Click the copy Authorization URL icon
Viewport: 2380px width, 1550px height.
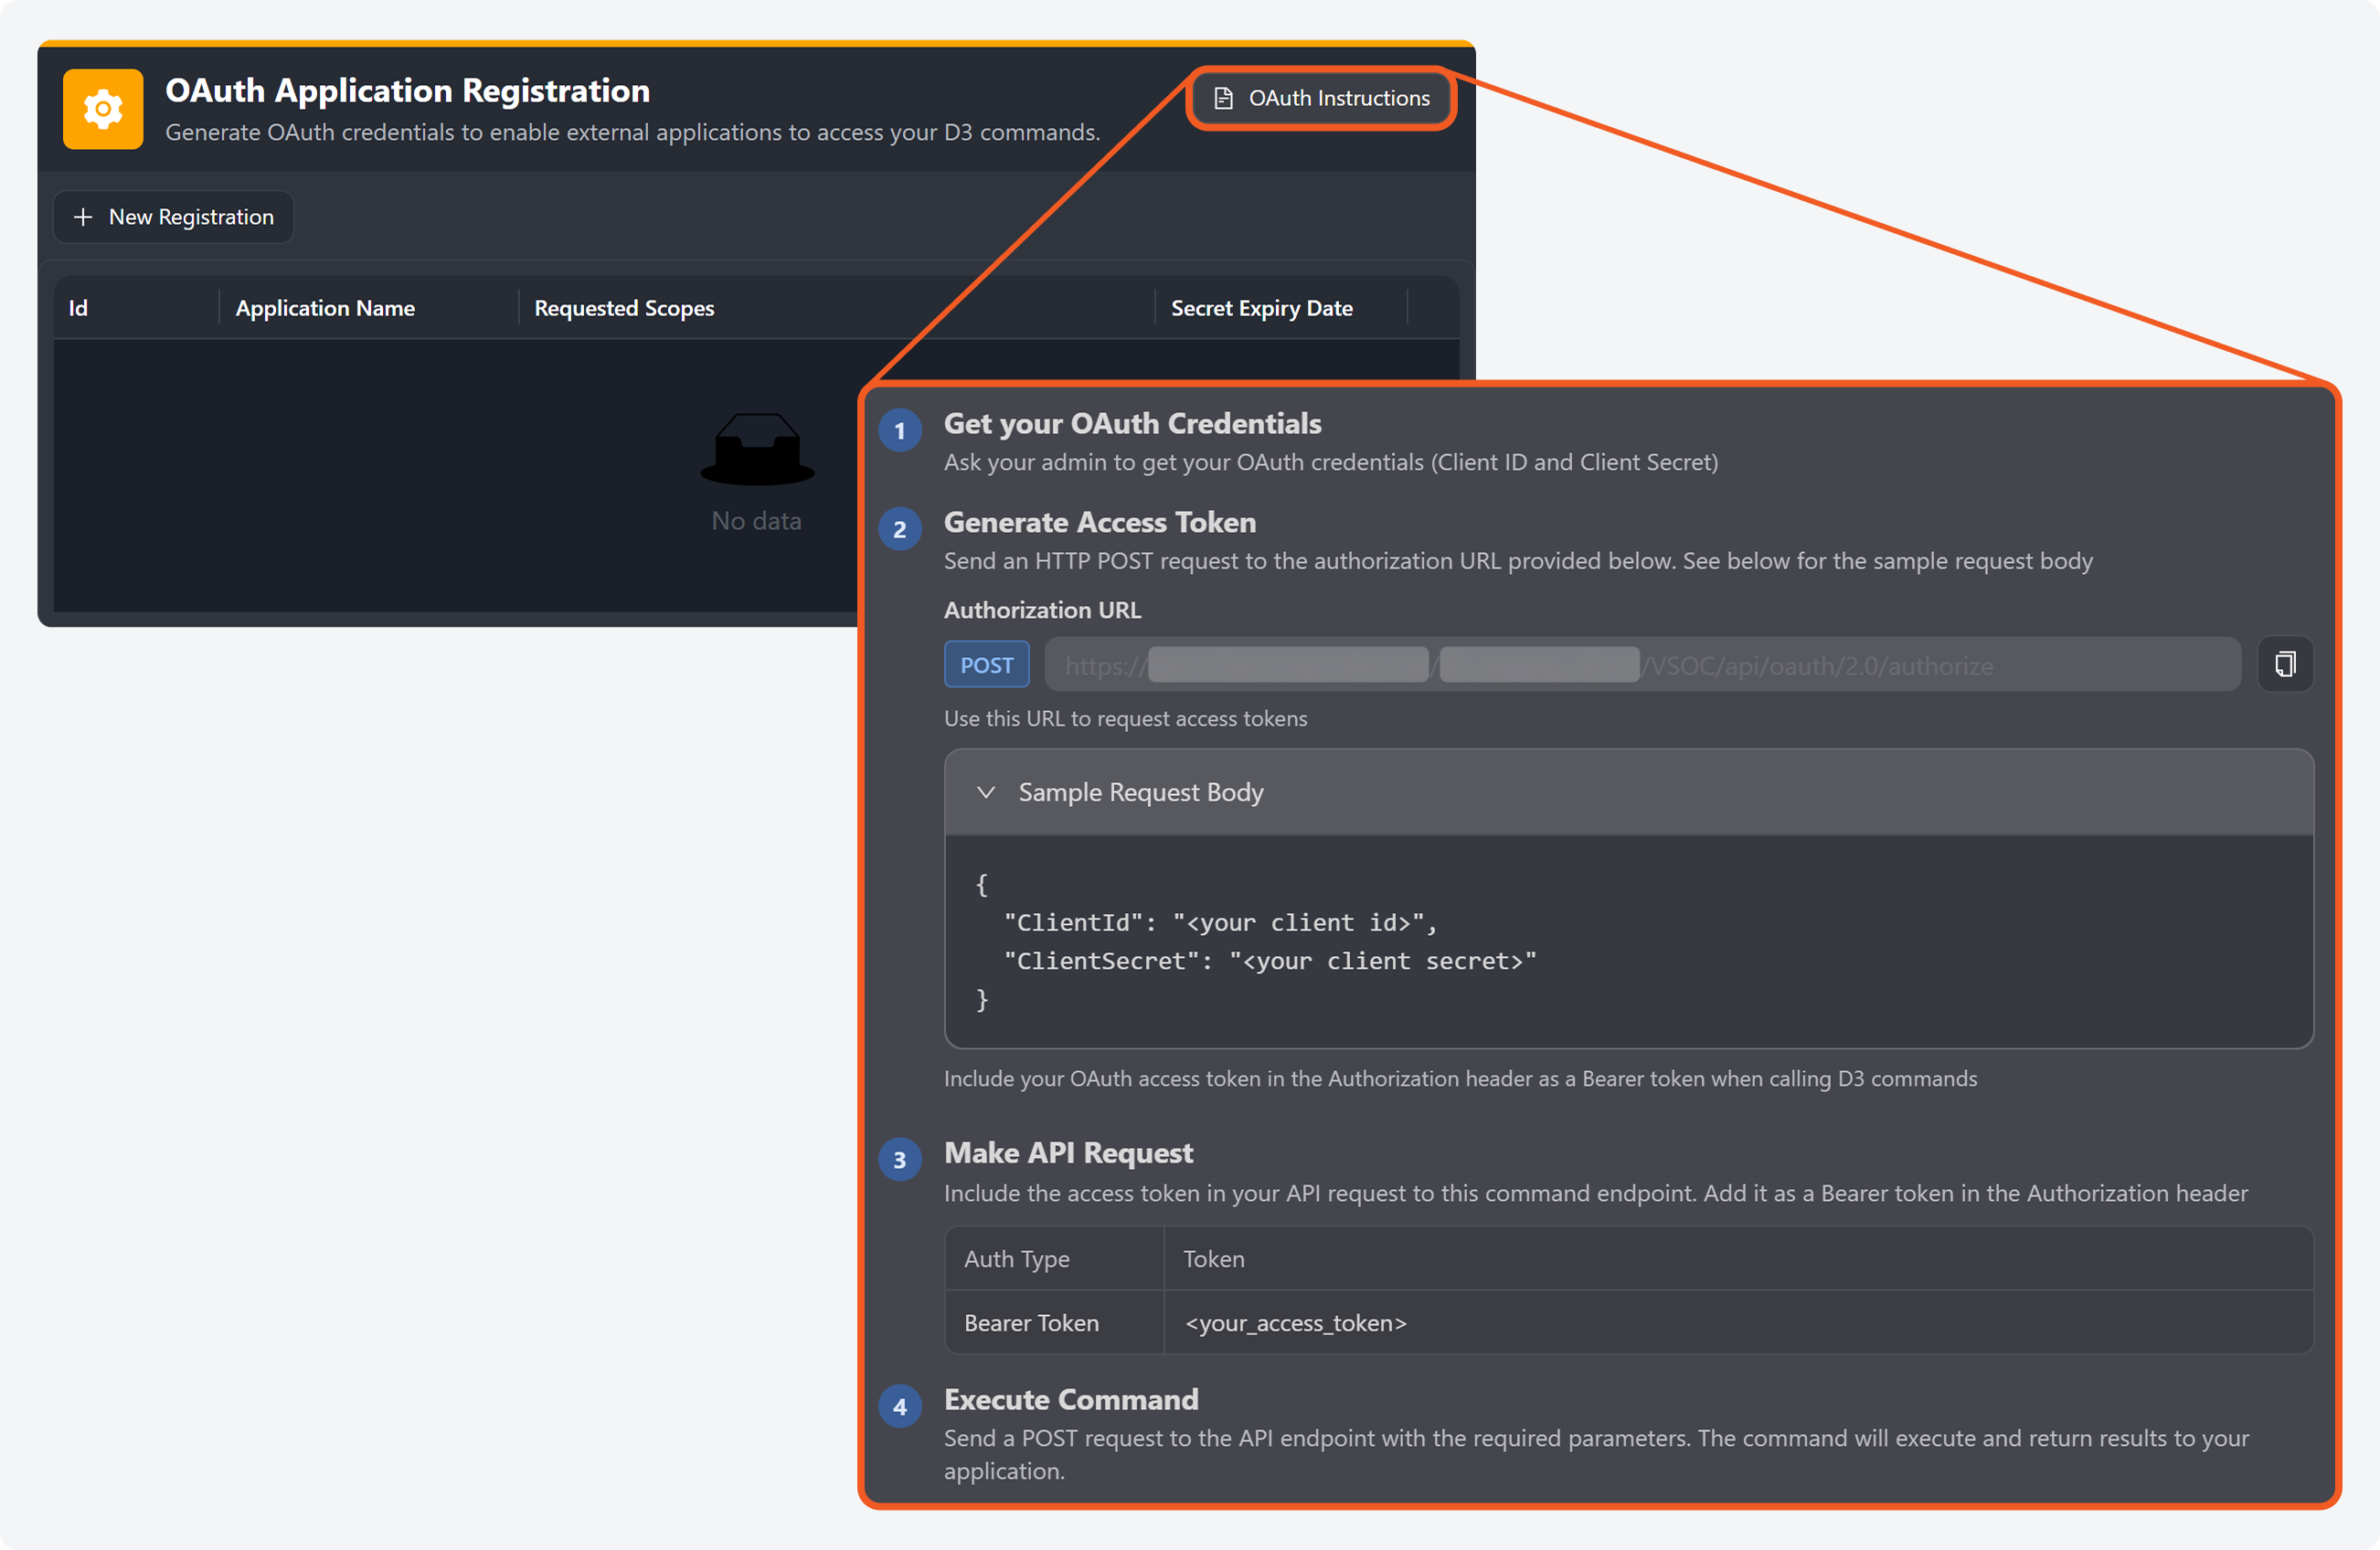click(2285, 664)
